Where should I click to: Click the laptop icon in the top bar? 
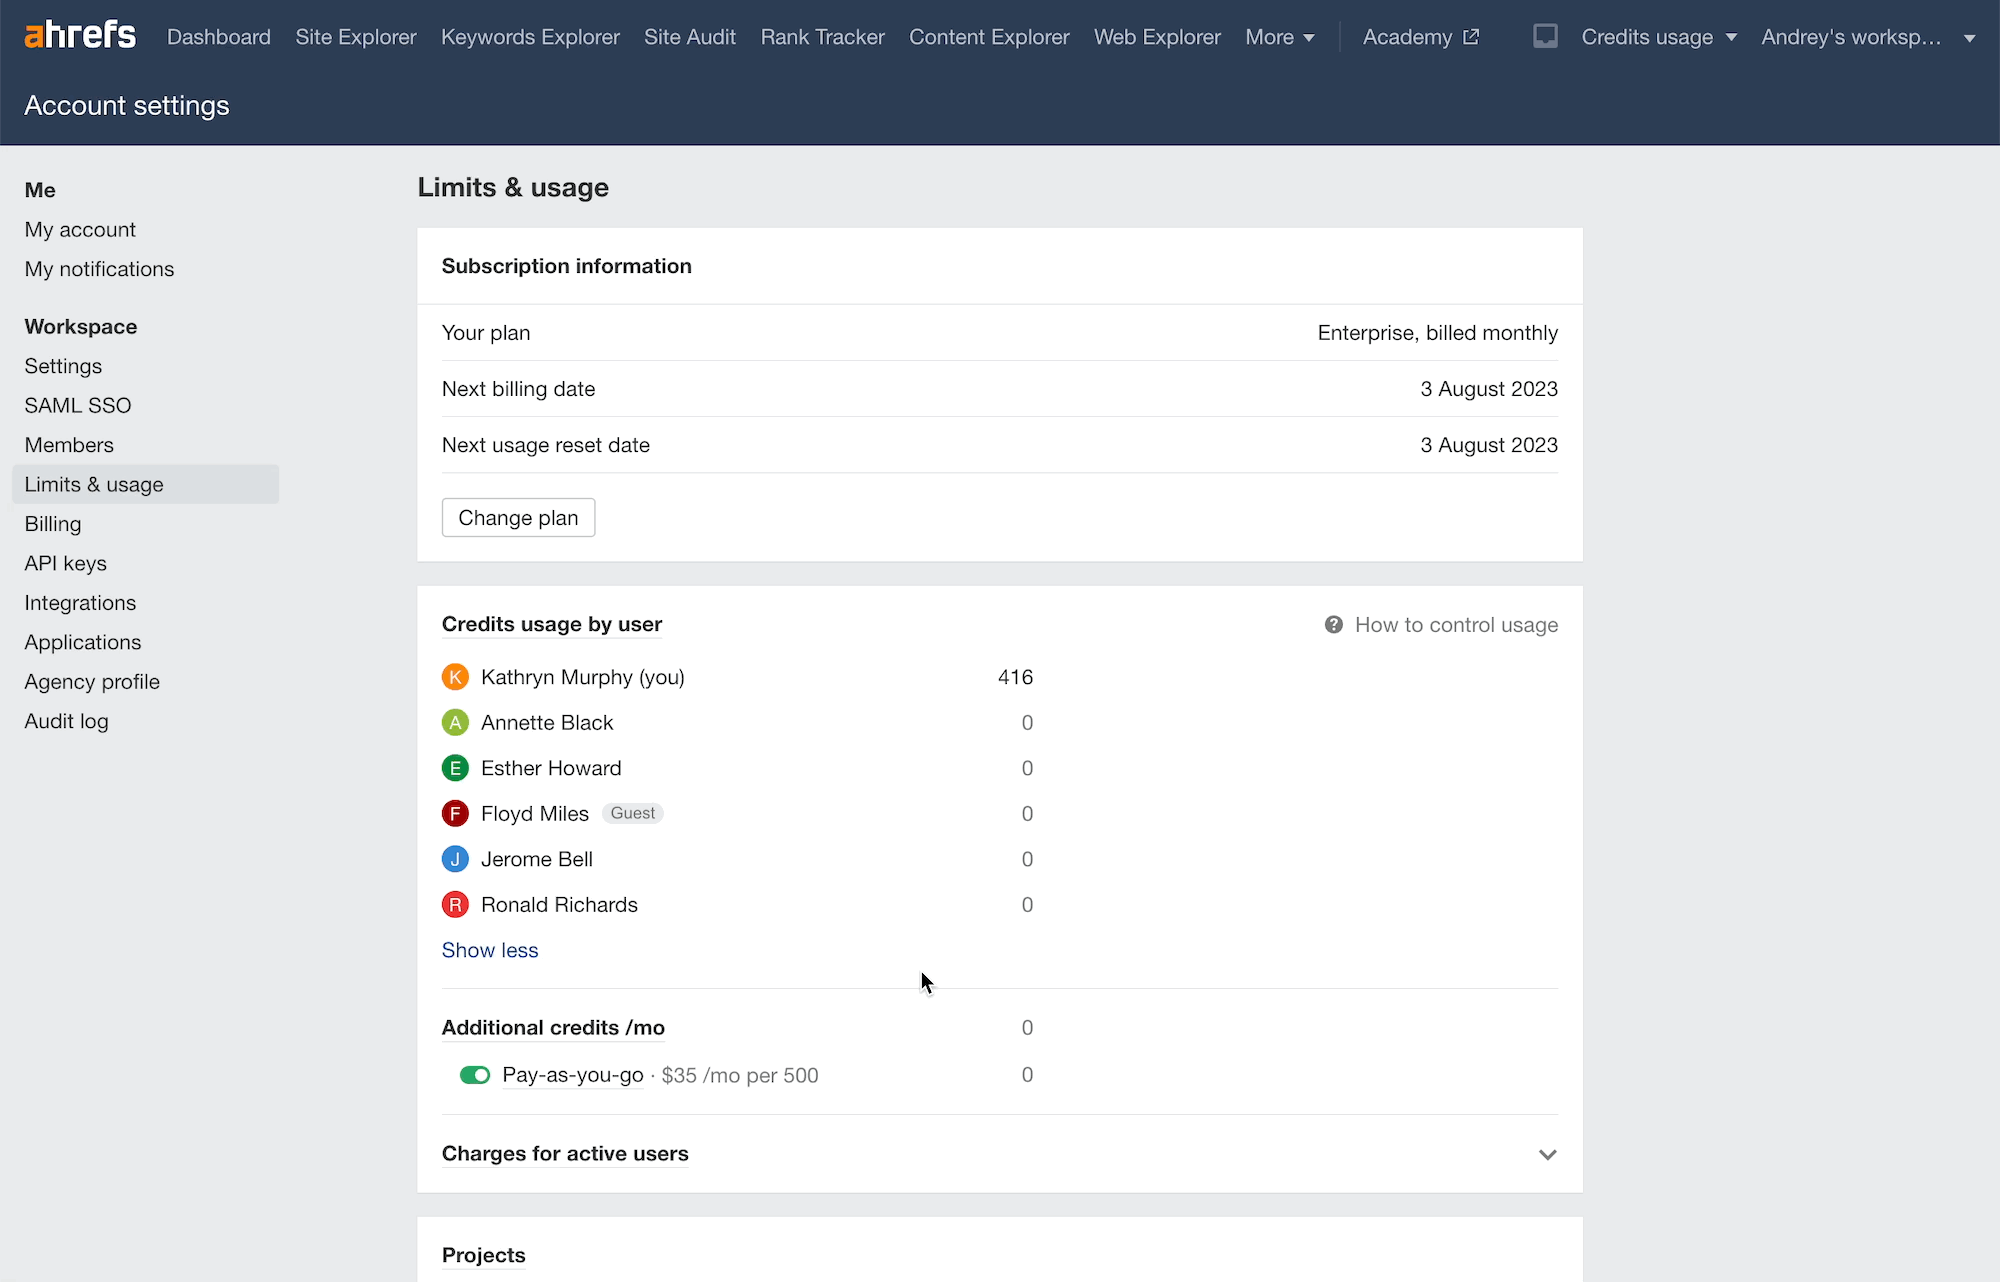coord(1545,36)
